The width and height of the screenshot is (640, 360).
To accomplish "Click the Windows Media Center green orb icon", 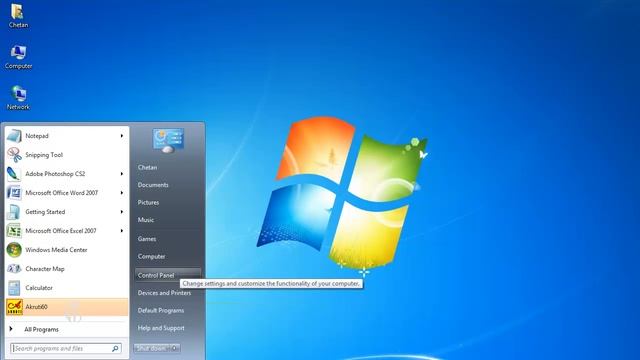I will click(x=14, y=250).
